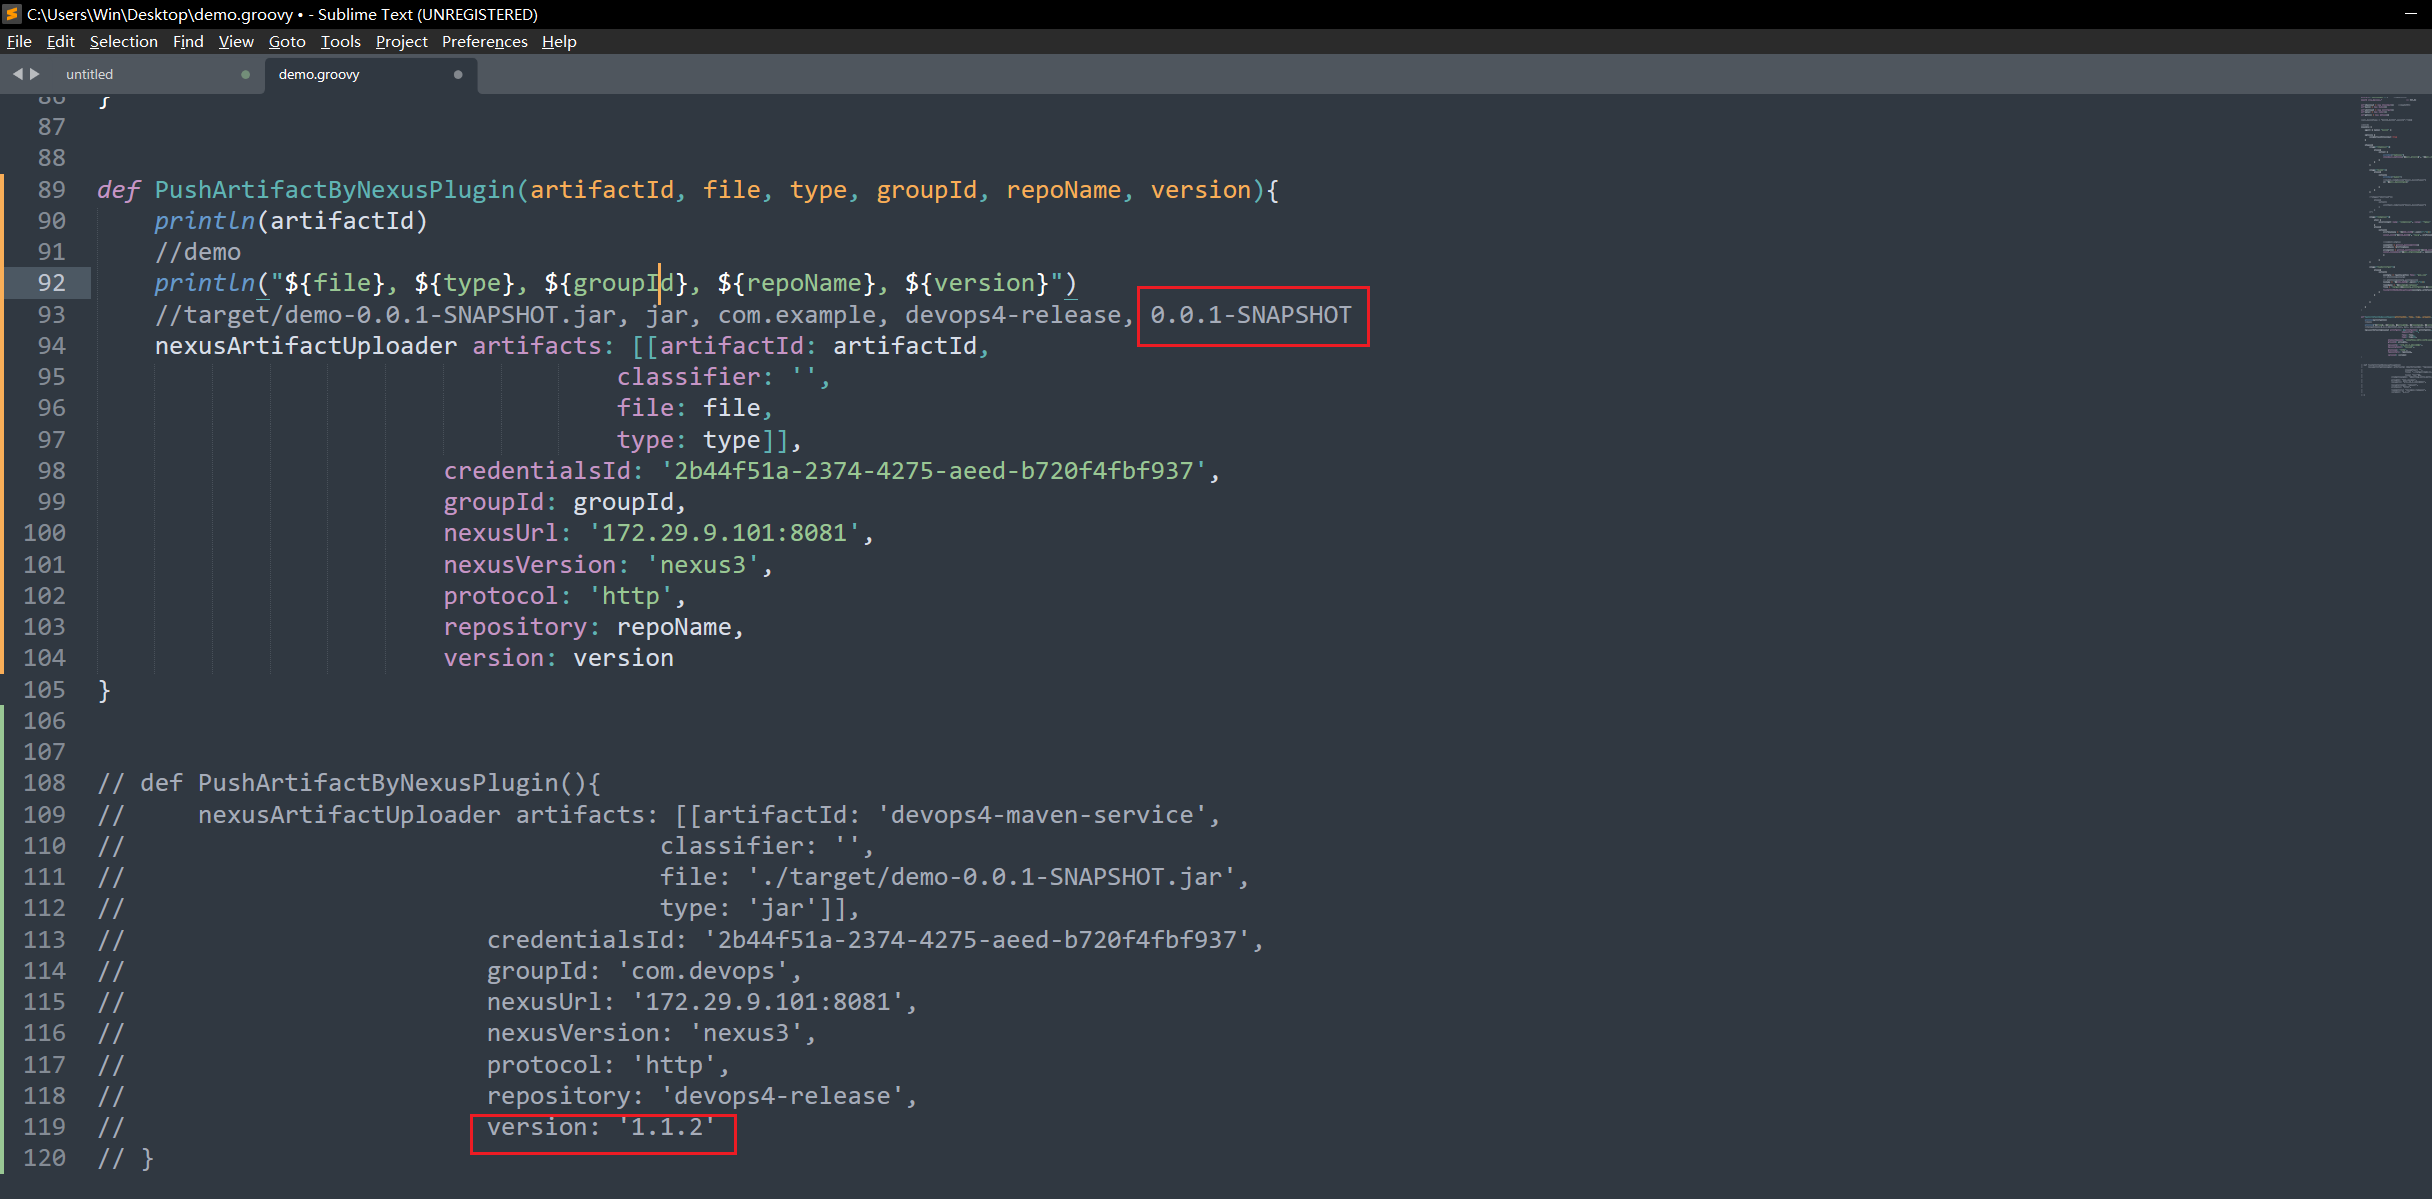Click the credentialsId string on line 98
The height and width of the screenshot is (1199, 2432).
pyautogui.click(x=934, y=471)
